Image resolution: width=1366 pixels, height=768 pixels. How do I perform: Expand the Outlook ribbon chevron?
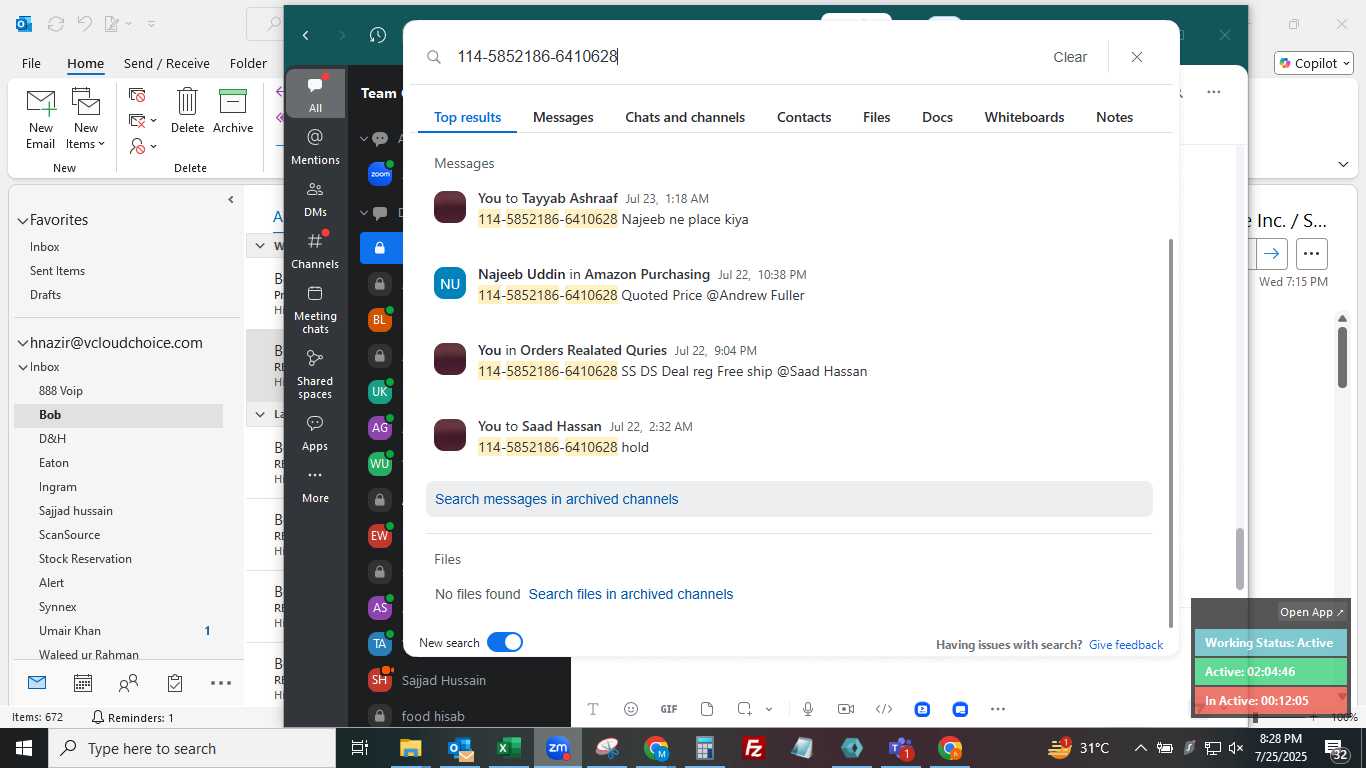(x=1342, y=164)
